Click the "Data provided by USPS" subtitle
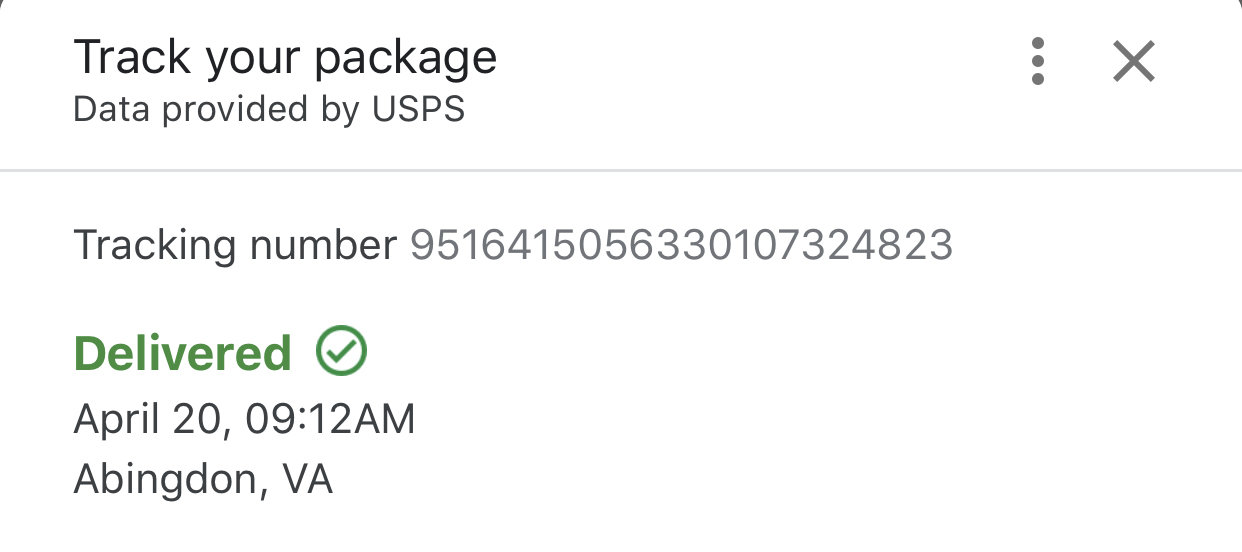Image resolution: width=1242 pixels, height=552 pixels. tap(269, 109)
